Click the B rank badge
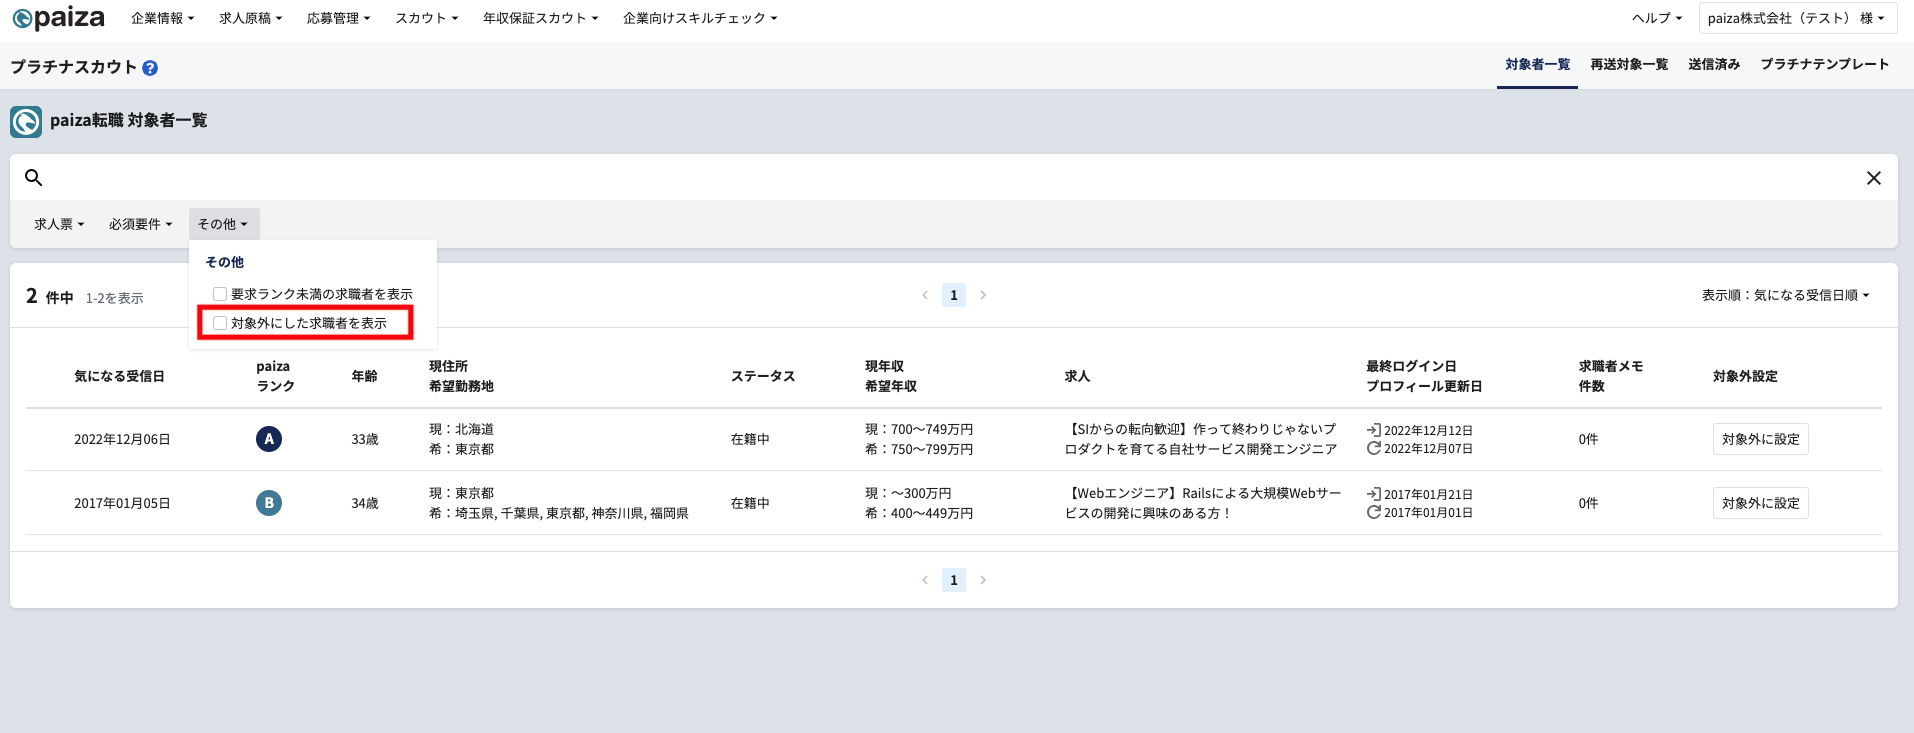1914x733 pixels. click(x=269, y=503)
